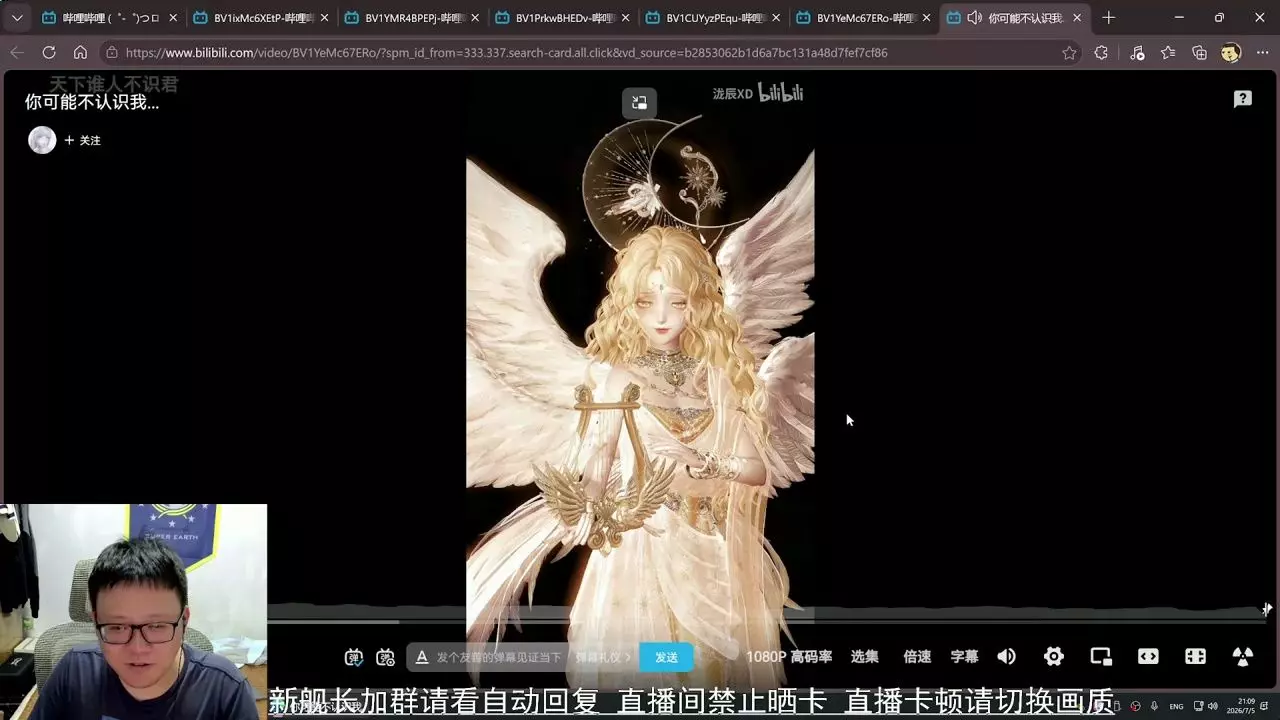Seek on the video progress bar
The width and height of the screenshot is (1280, 720).
(765, 621)
